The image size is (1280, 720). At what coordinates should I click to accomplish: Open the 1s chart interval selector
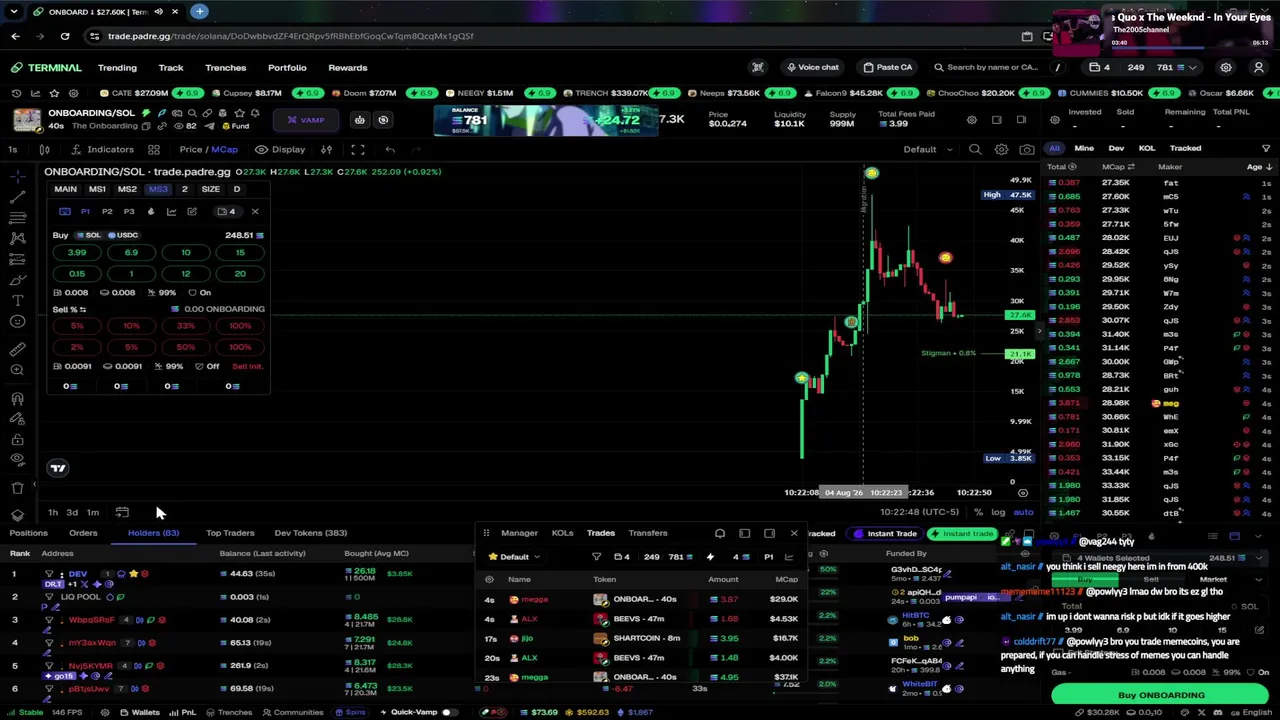coord(12,150)
